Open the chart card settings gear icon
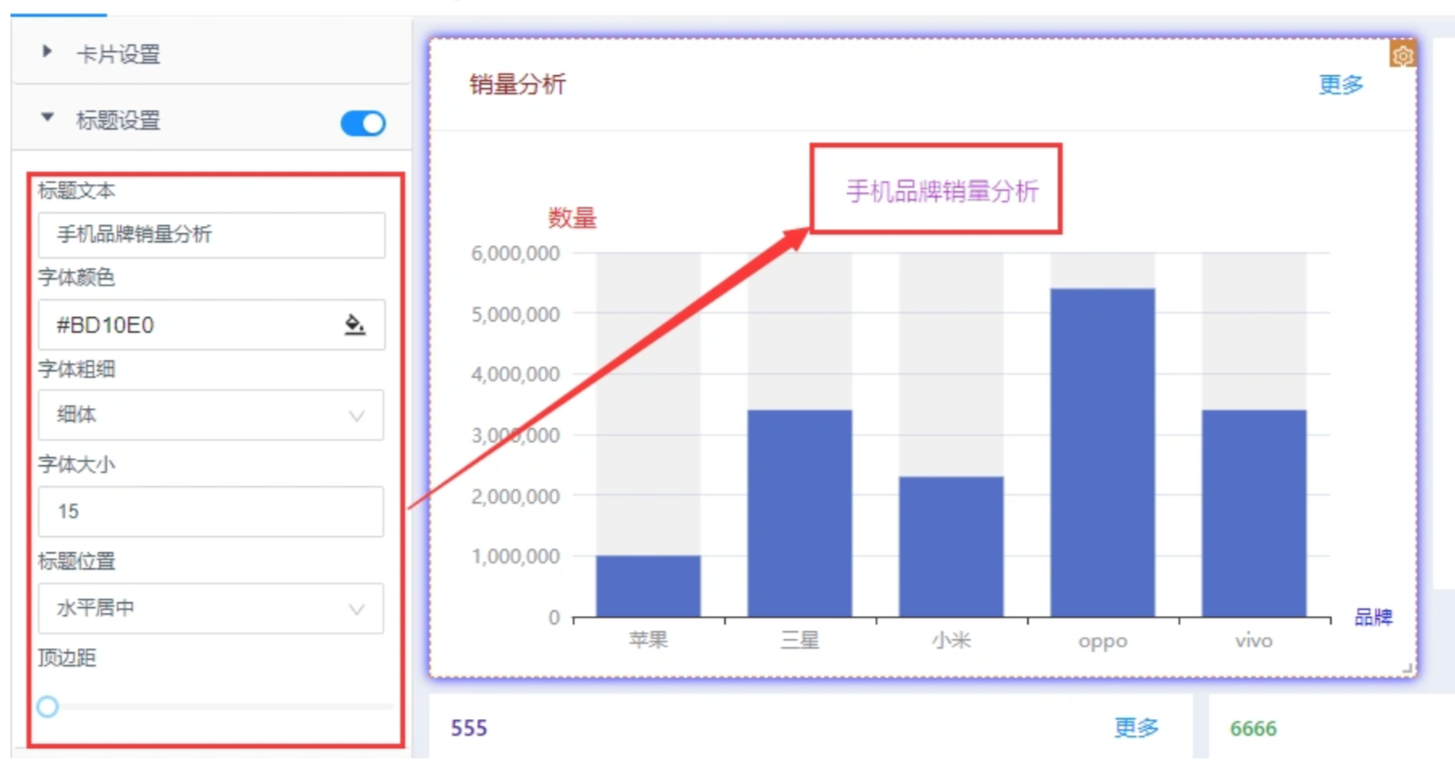This screenshot has width=1455, height=779. tap(1402, 56)
